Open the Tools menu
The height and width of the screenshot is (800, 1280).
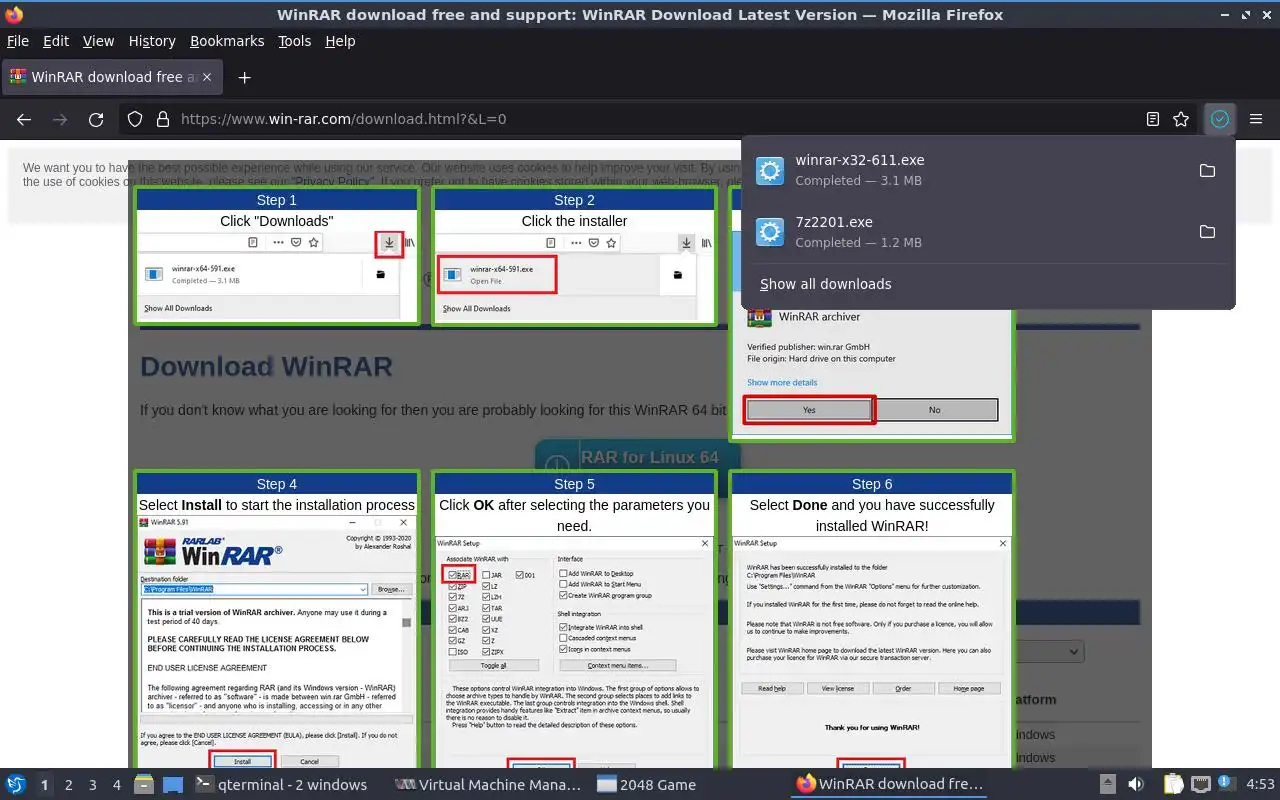coord(294,41)
